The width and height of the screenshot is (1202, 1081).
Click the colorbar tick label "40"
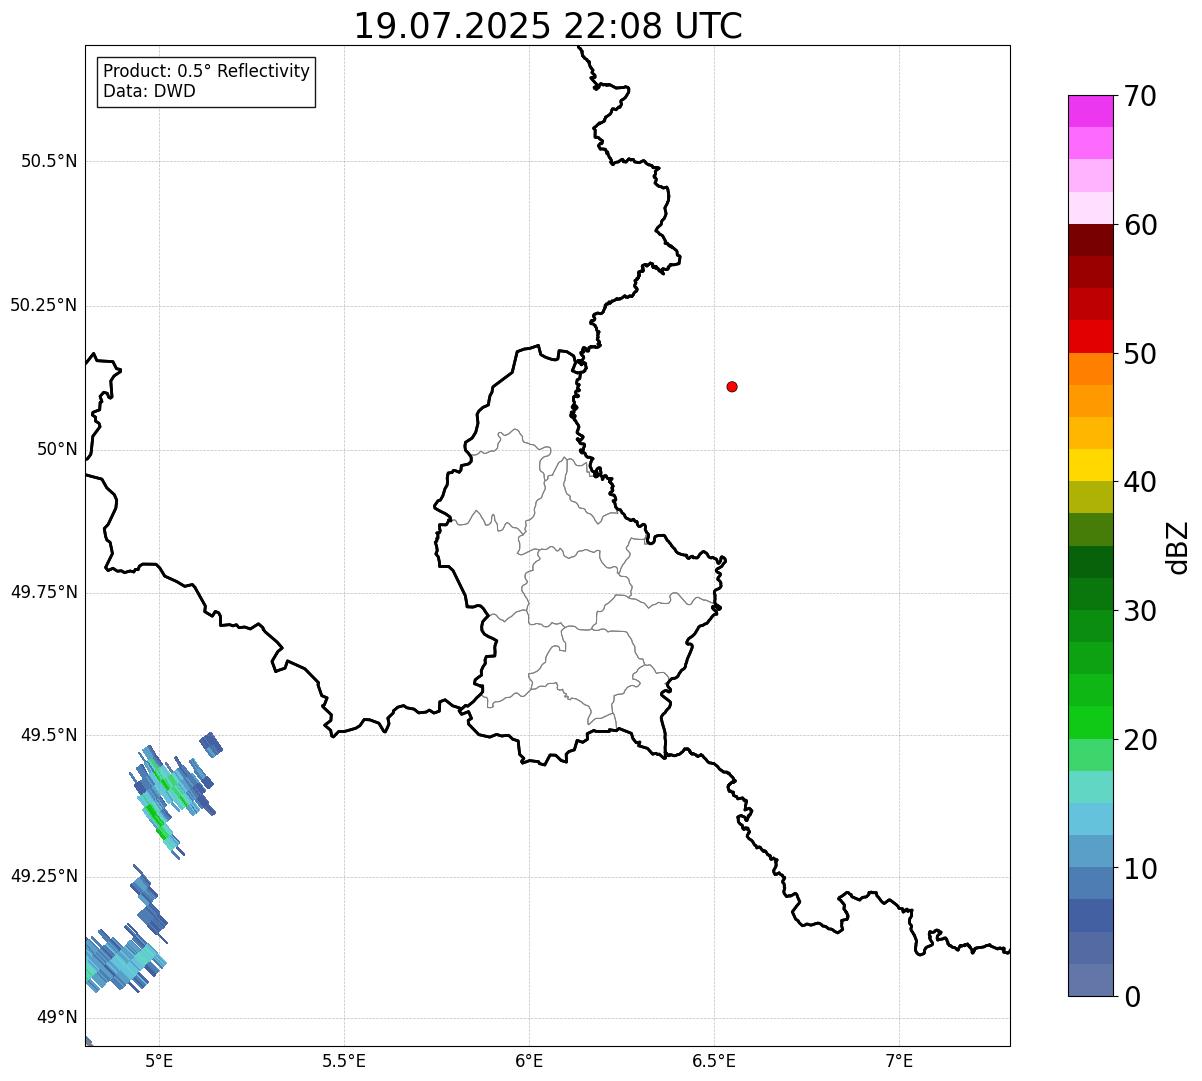coord(1140,482)
